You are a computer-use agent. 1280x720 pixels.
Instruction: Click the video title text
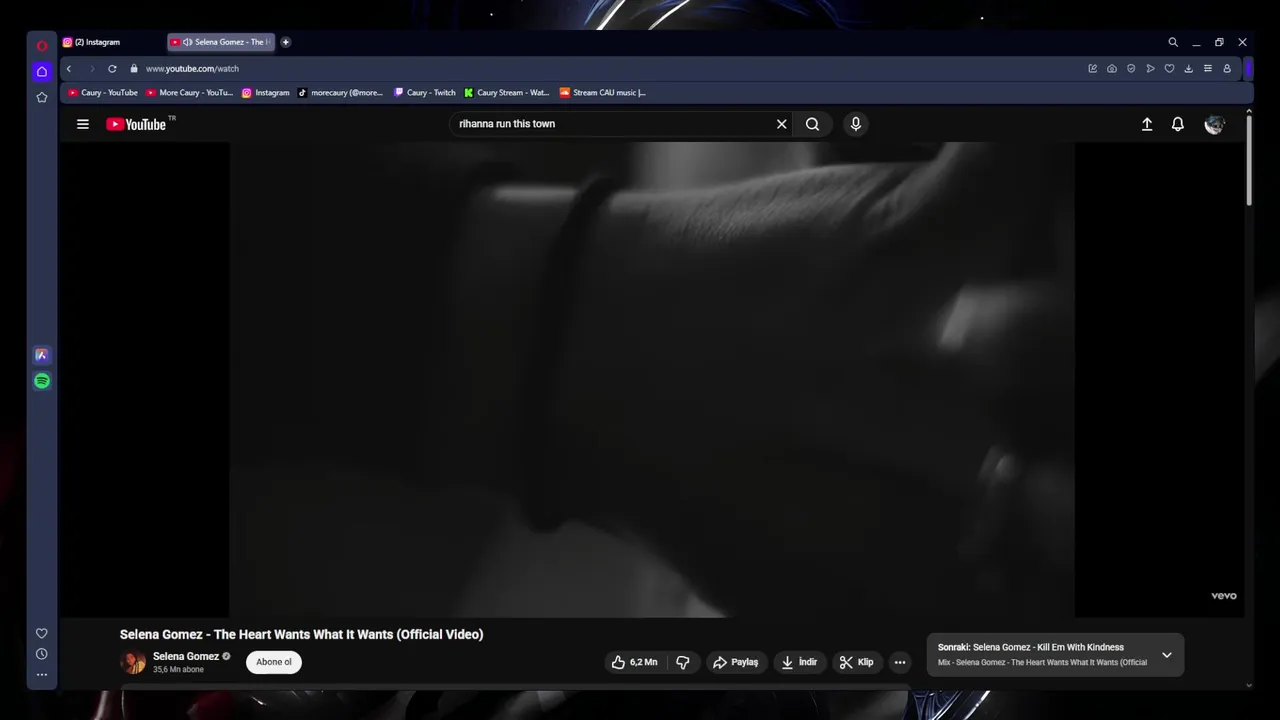pos(301,634)
